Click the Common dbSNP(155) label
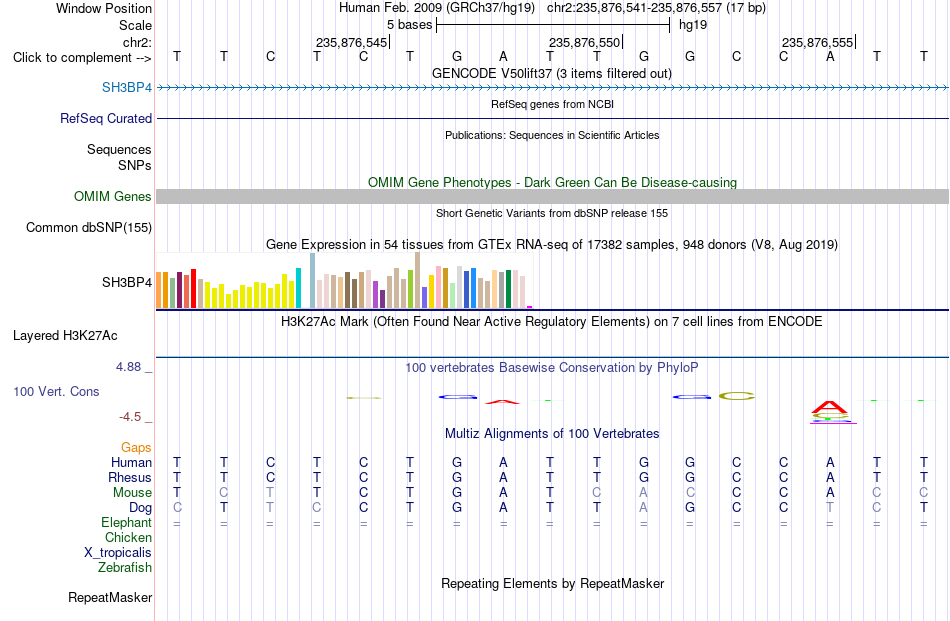The height and width of the screenshot is (621, 950). point(88,227)
